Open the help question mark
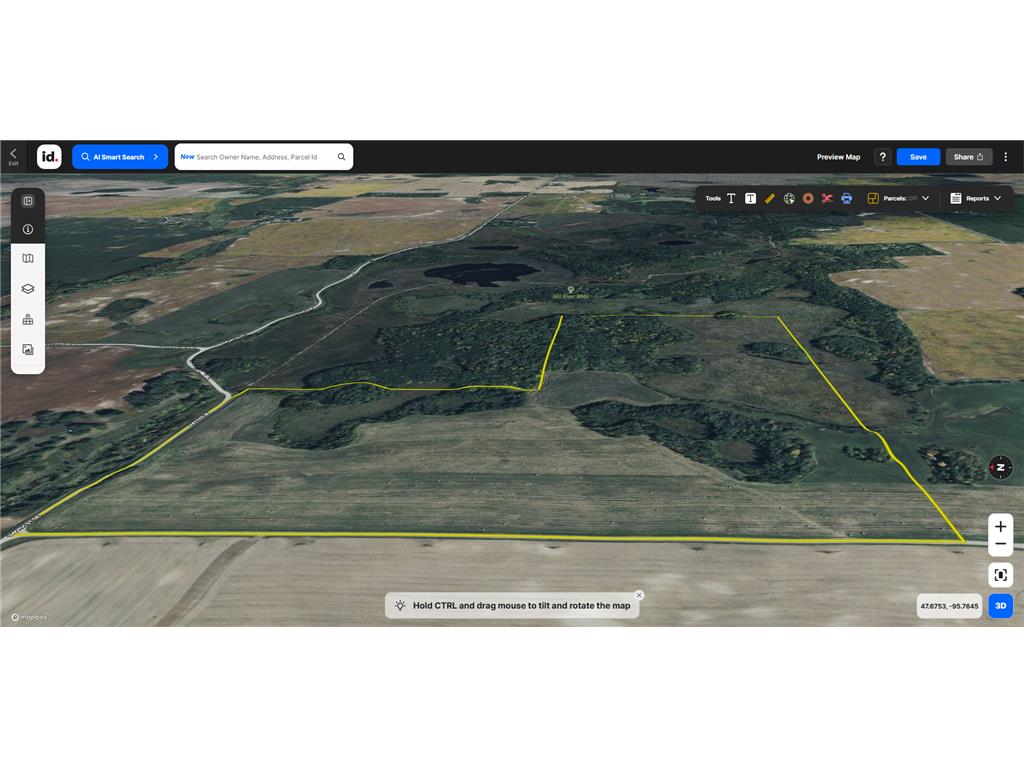The width and height of the screenshot is (1024, 768). click(882, 157)
